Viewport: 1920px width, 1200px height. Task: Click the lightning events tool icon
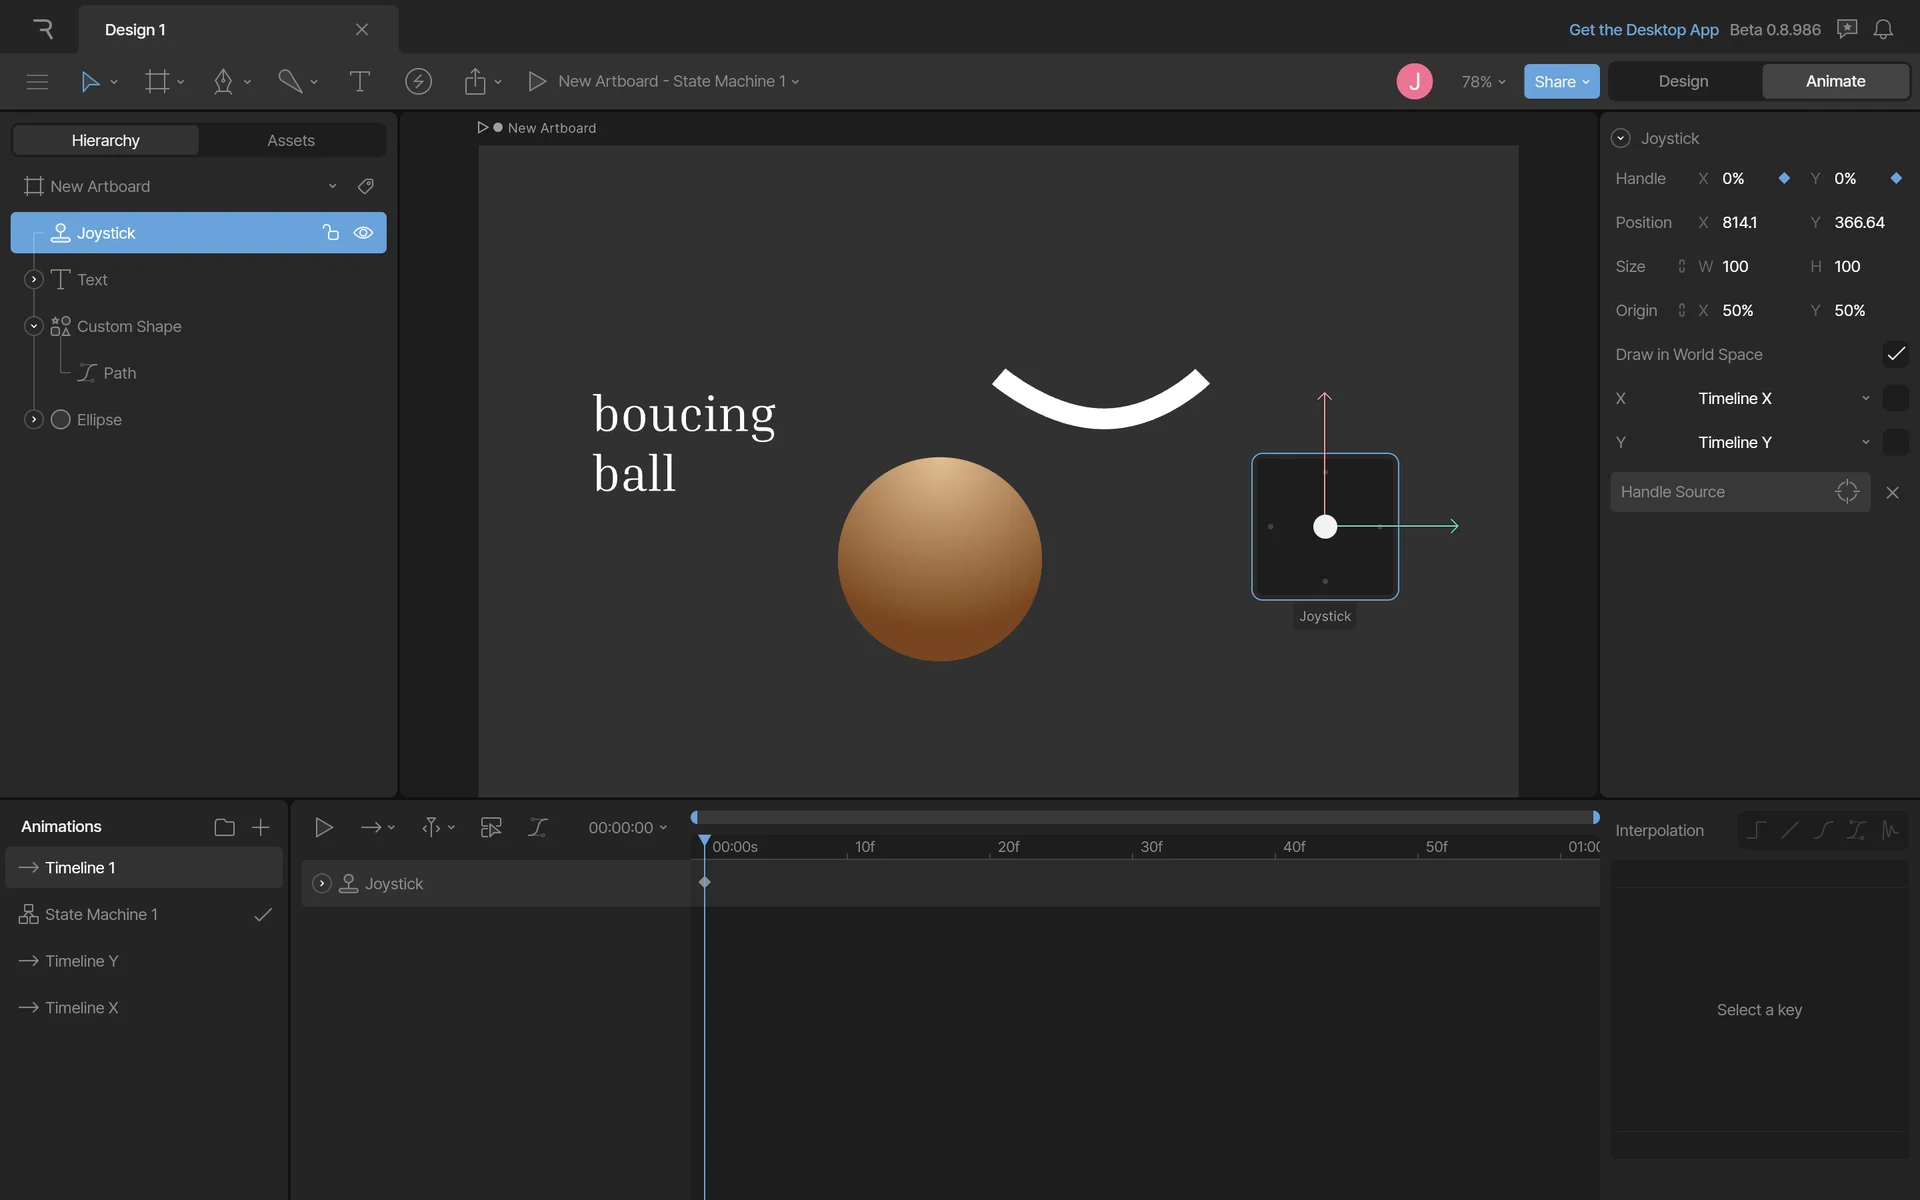coord(418,82)
